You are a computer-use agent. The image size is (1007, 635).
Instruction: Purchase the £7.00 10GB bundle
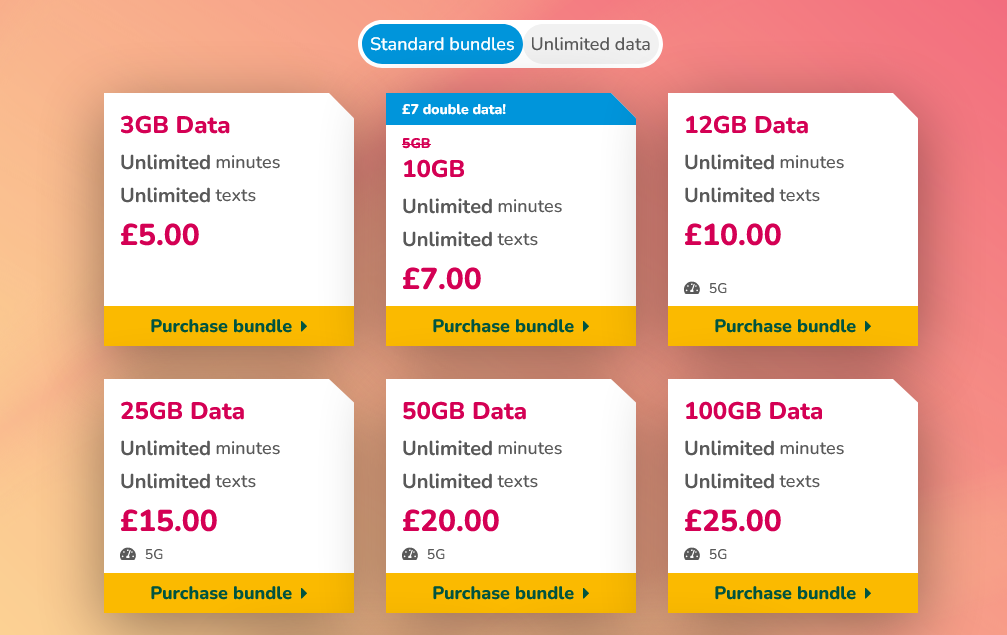pos(511,326)
